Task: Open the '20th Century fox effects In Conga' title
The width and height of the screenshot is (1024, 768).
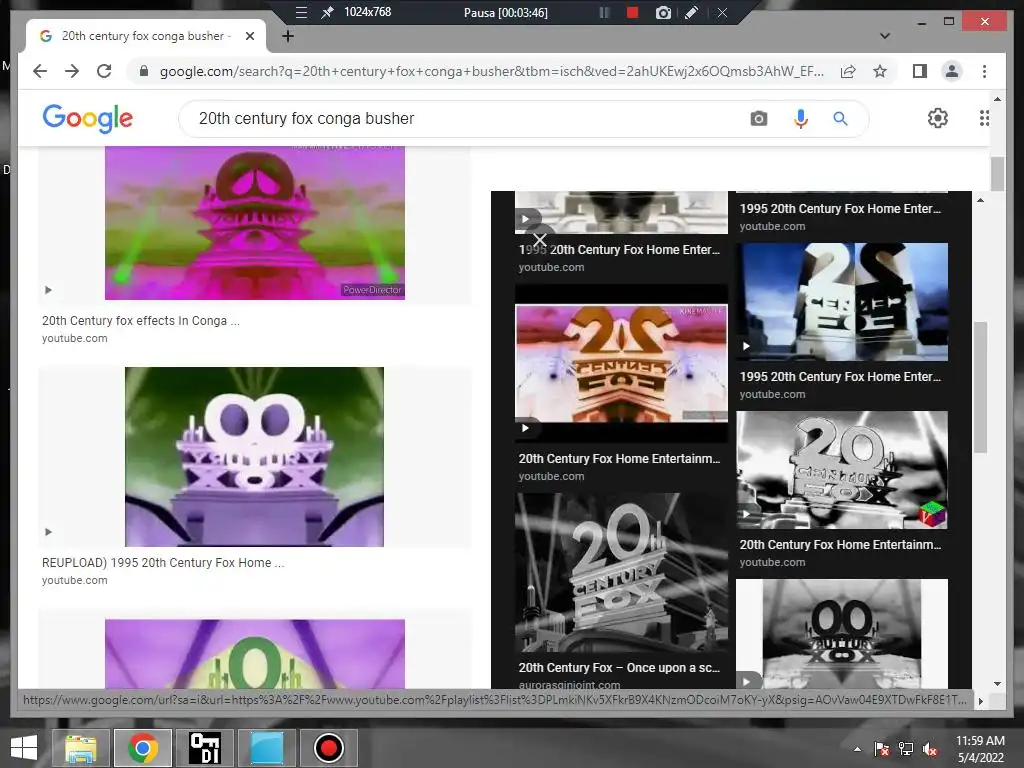Action: (x=140, y=321)
